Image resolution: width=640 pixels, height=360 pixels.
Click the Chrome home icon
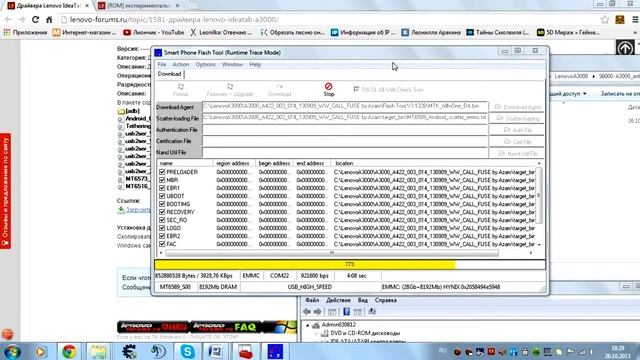tap(49, 20)
